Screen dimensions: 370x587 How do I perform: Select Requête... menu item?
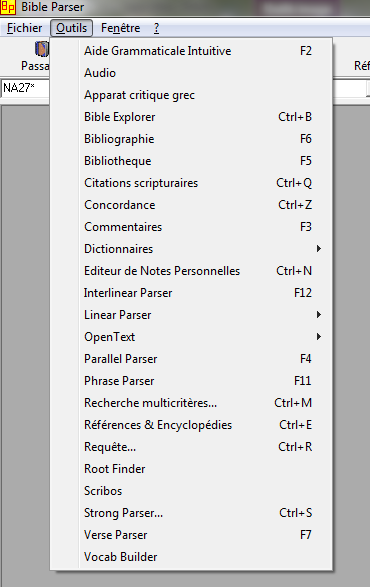click(191, 447)
